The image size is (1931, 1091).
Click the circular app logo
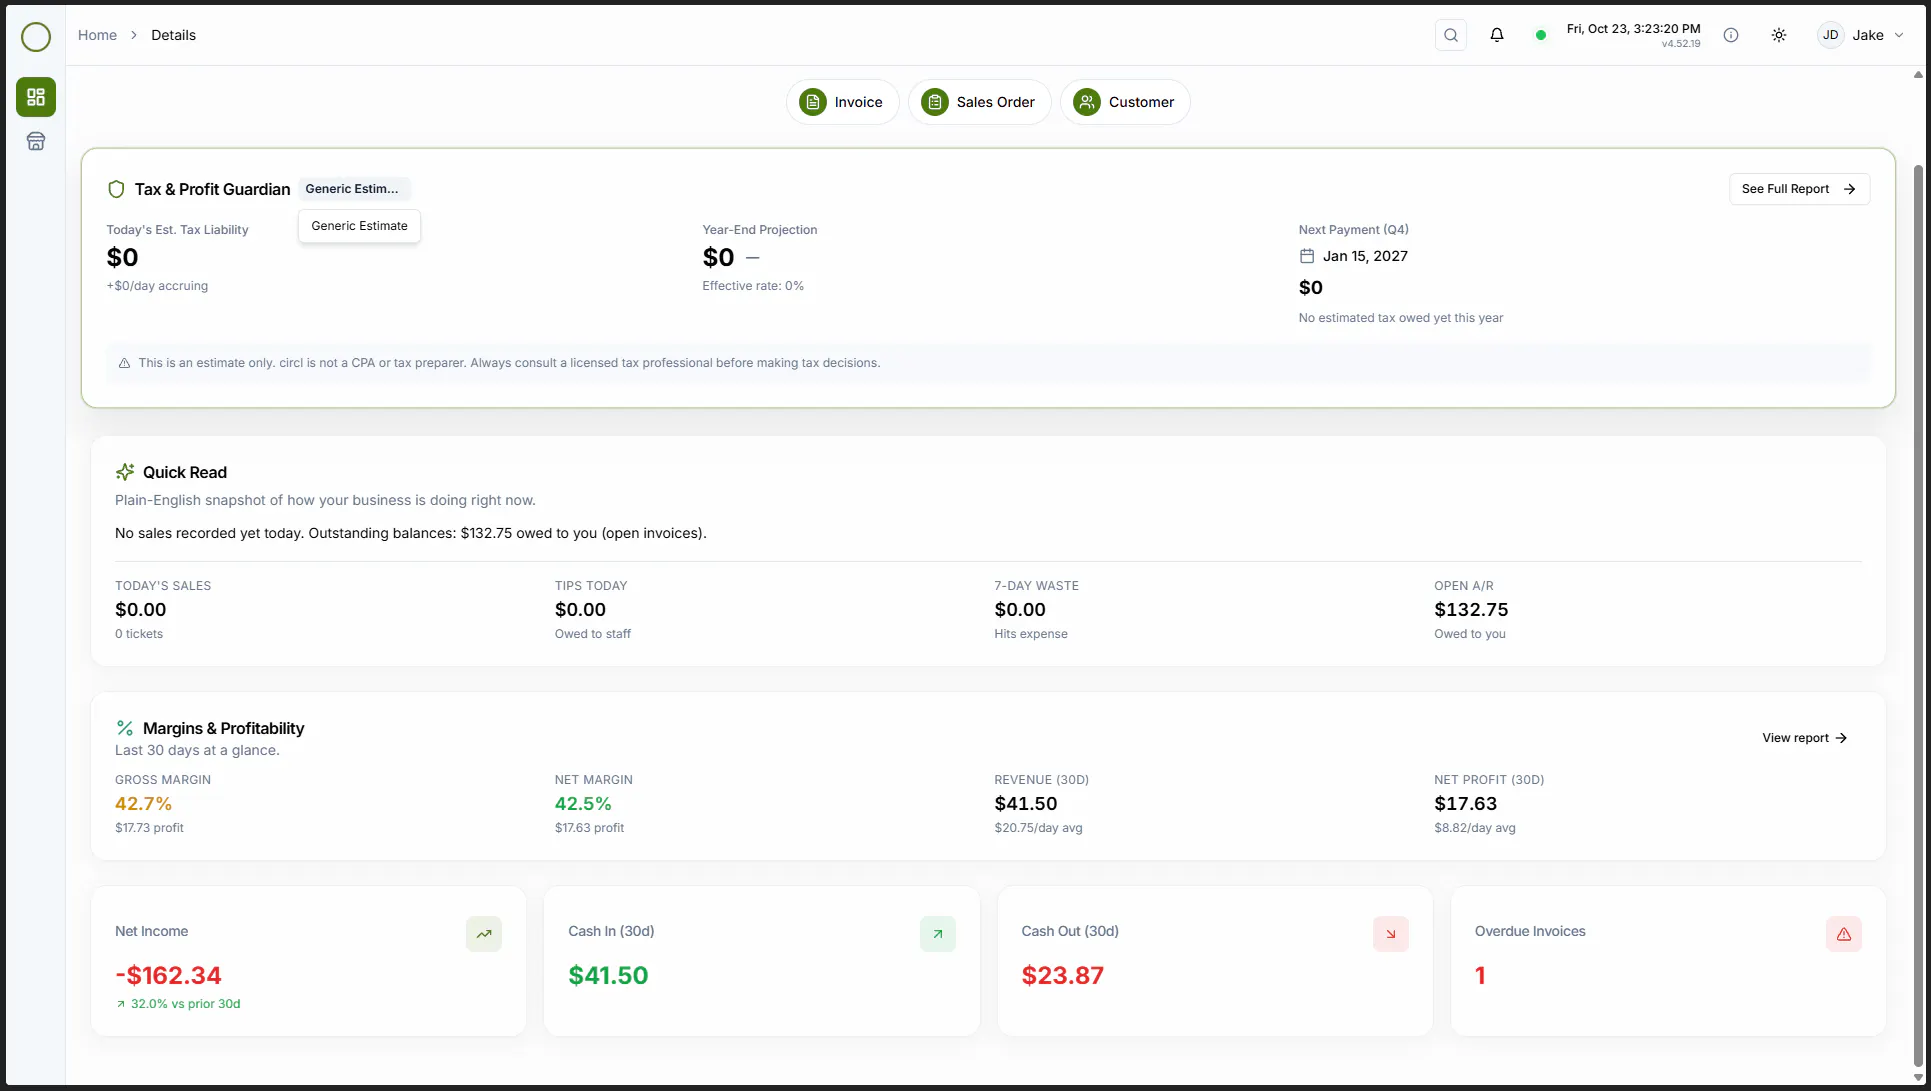point(36,37)
